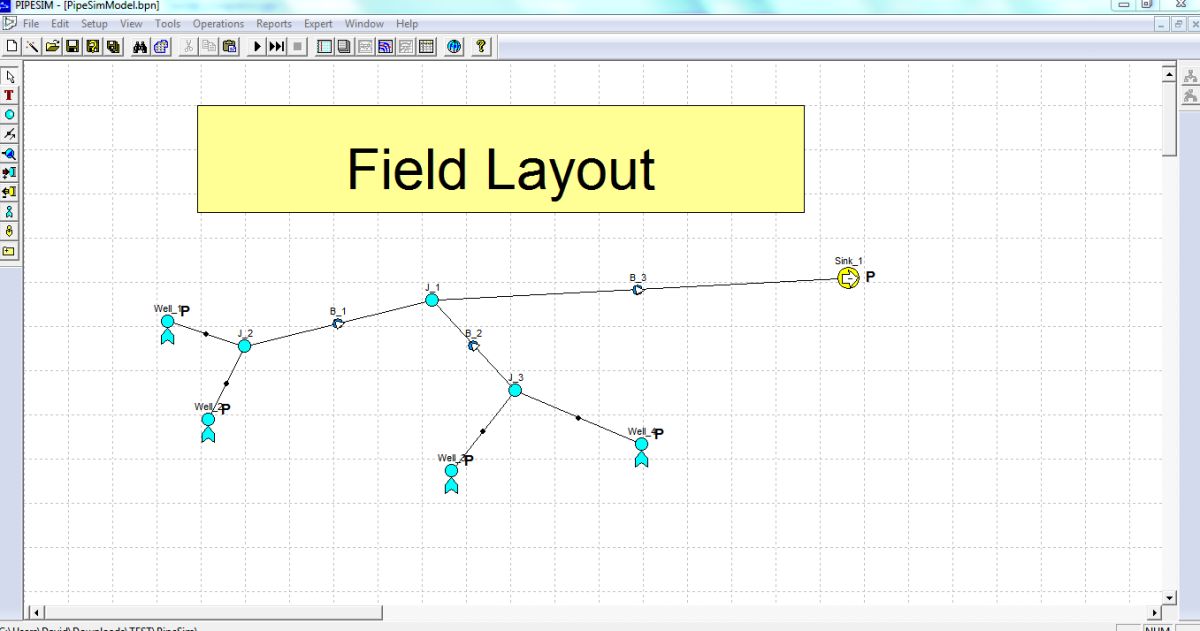This screenshot has height=631, width=1200.
Task: Click the globe toolbar icon
Action: pyautogui.click(x=454, y=46)
